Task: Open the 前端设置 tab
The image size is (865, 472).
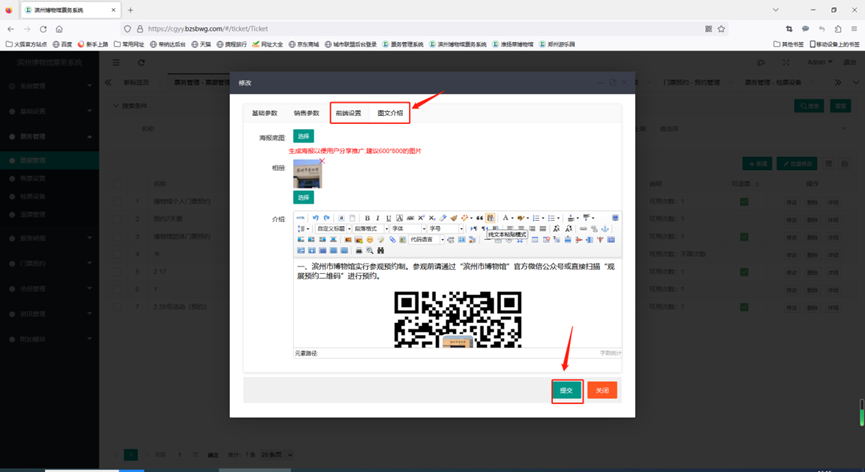Action: tap(348, 113)
